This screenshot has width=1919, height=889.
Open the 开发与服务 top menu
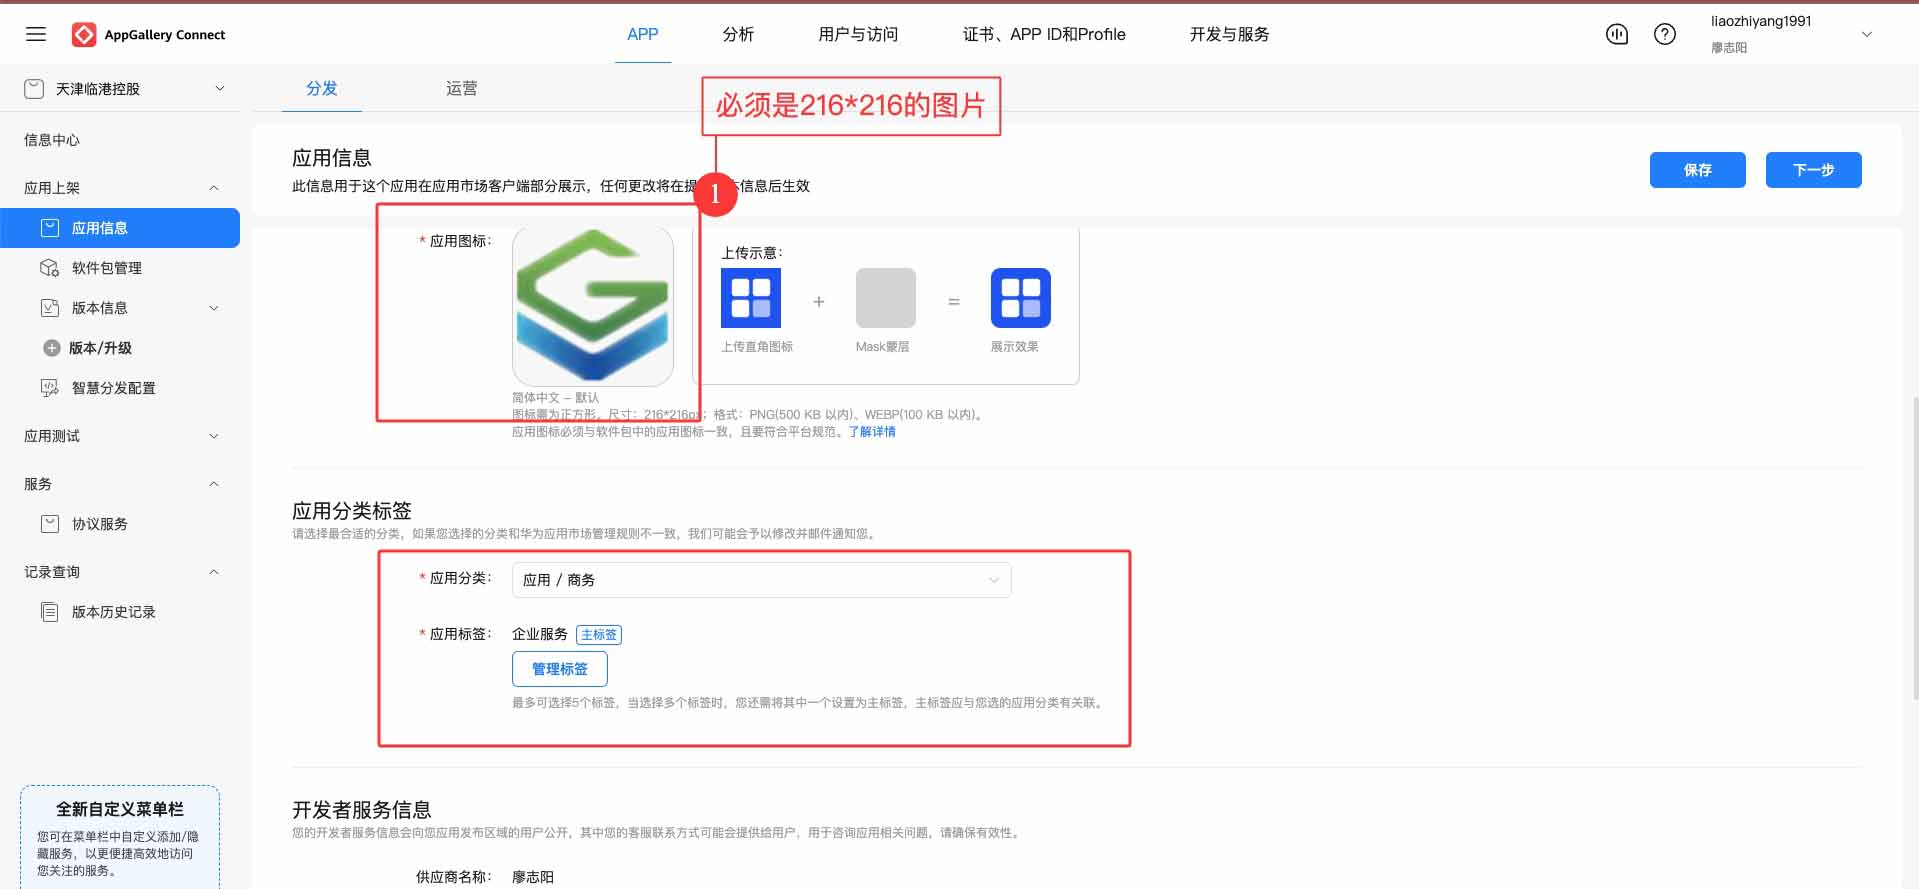pyautogui.click(x=1229, y=34)
